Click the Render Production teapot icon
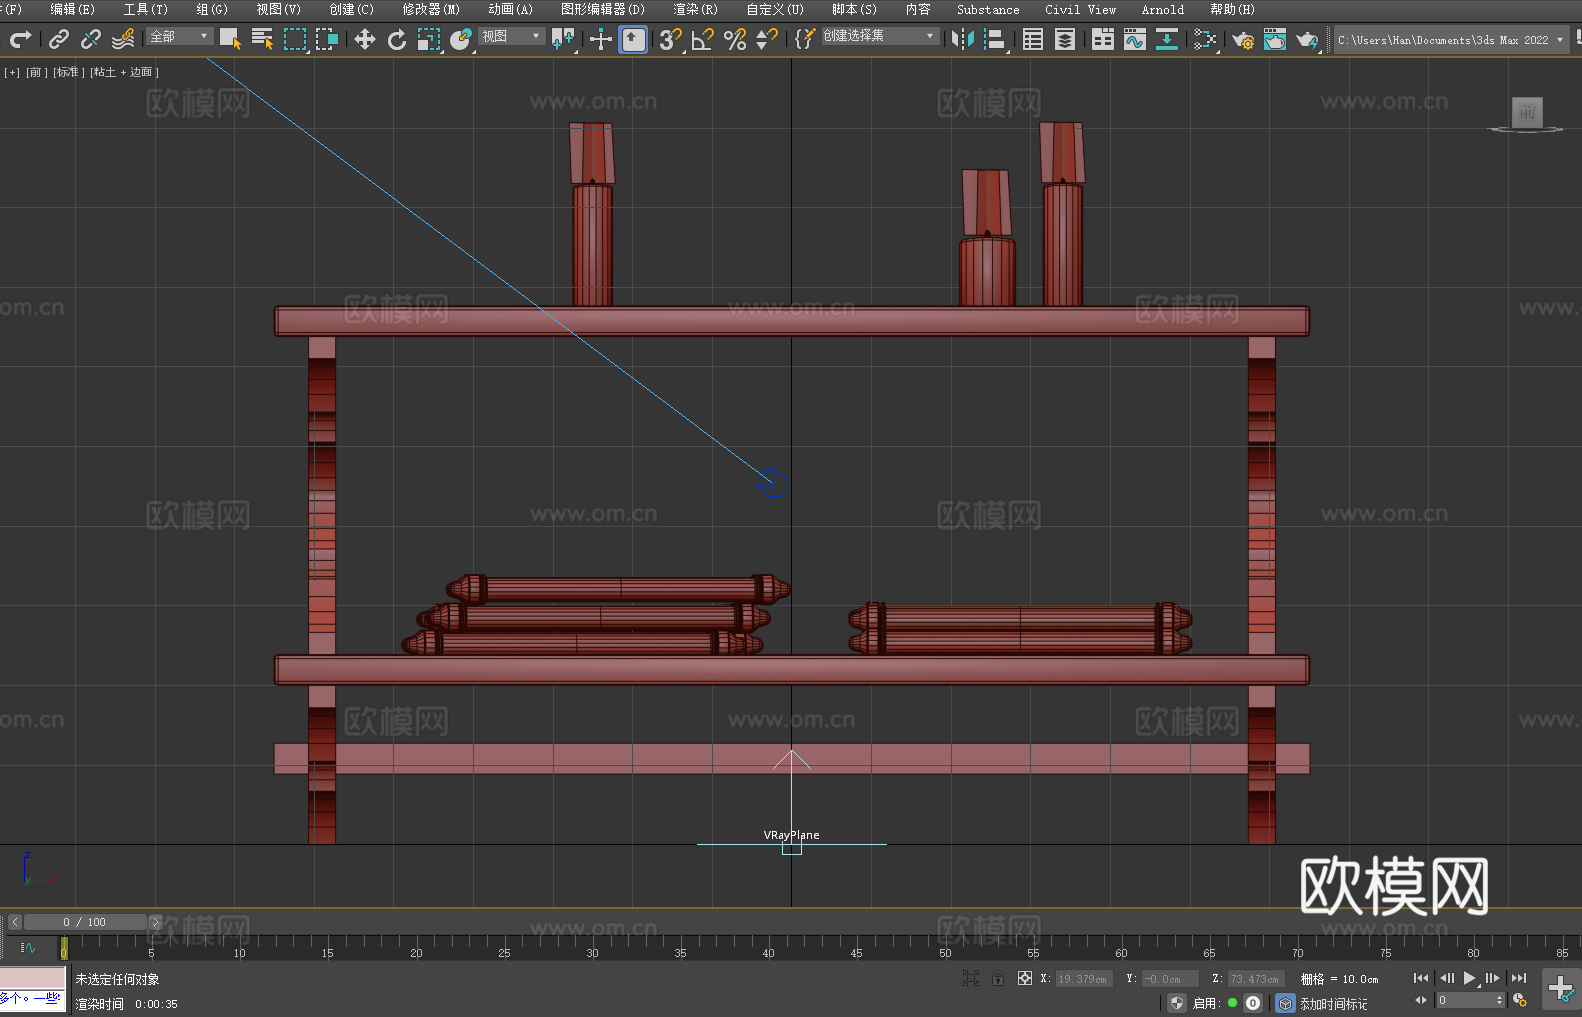The height and width of the screenshot is (1017, 1582). pos(1307,39)
